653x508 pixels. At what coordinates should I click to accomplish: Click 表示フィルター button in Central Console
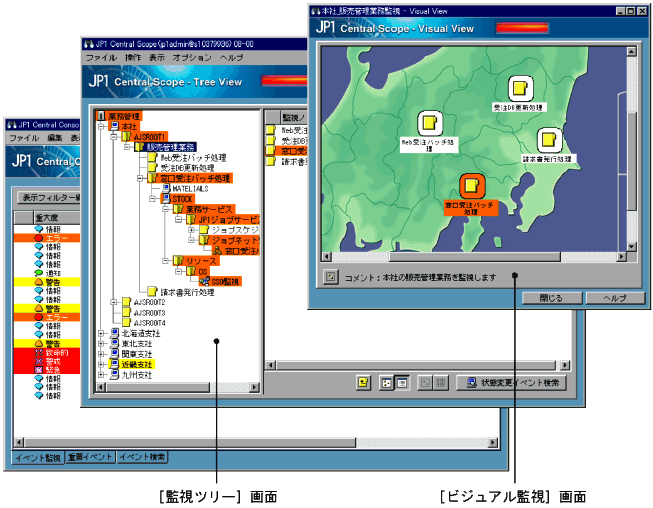click(x=49, y=198)
